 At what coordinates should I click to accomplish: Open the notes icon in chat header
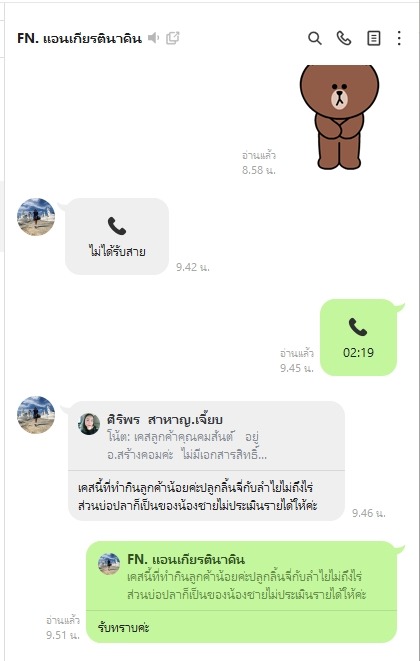click(374, 38)
